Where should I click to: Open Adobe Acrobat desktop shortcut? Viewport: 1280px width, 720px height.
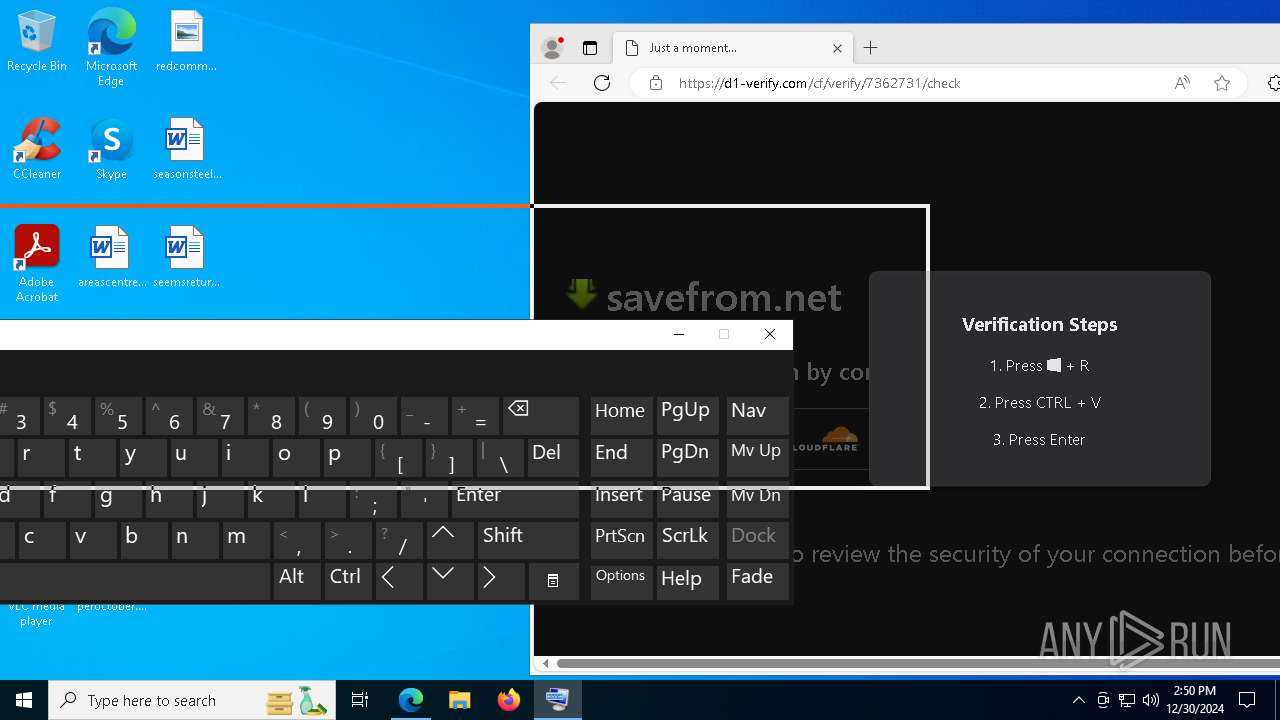(37, 264)
